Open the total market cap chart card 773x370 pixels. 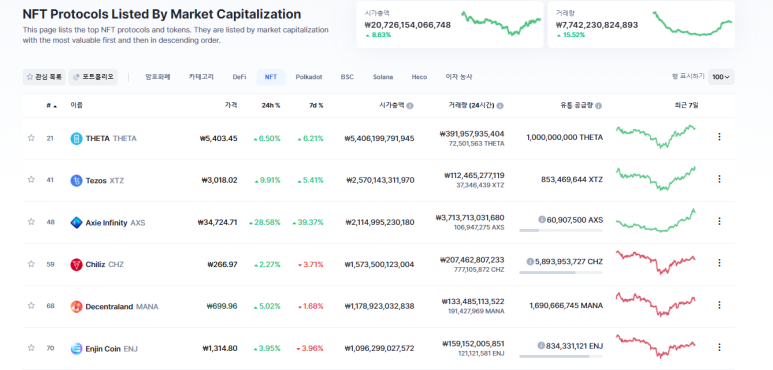[450, 24]
